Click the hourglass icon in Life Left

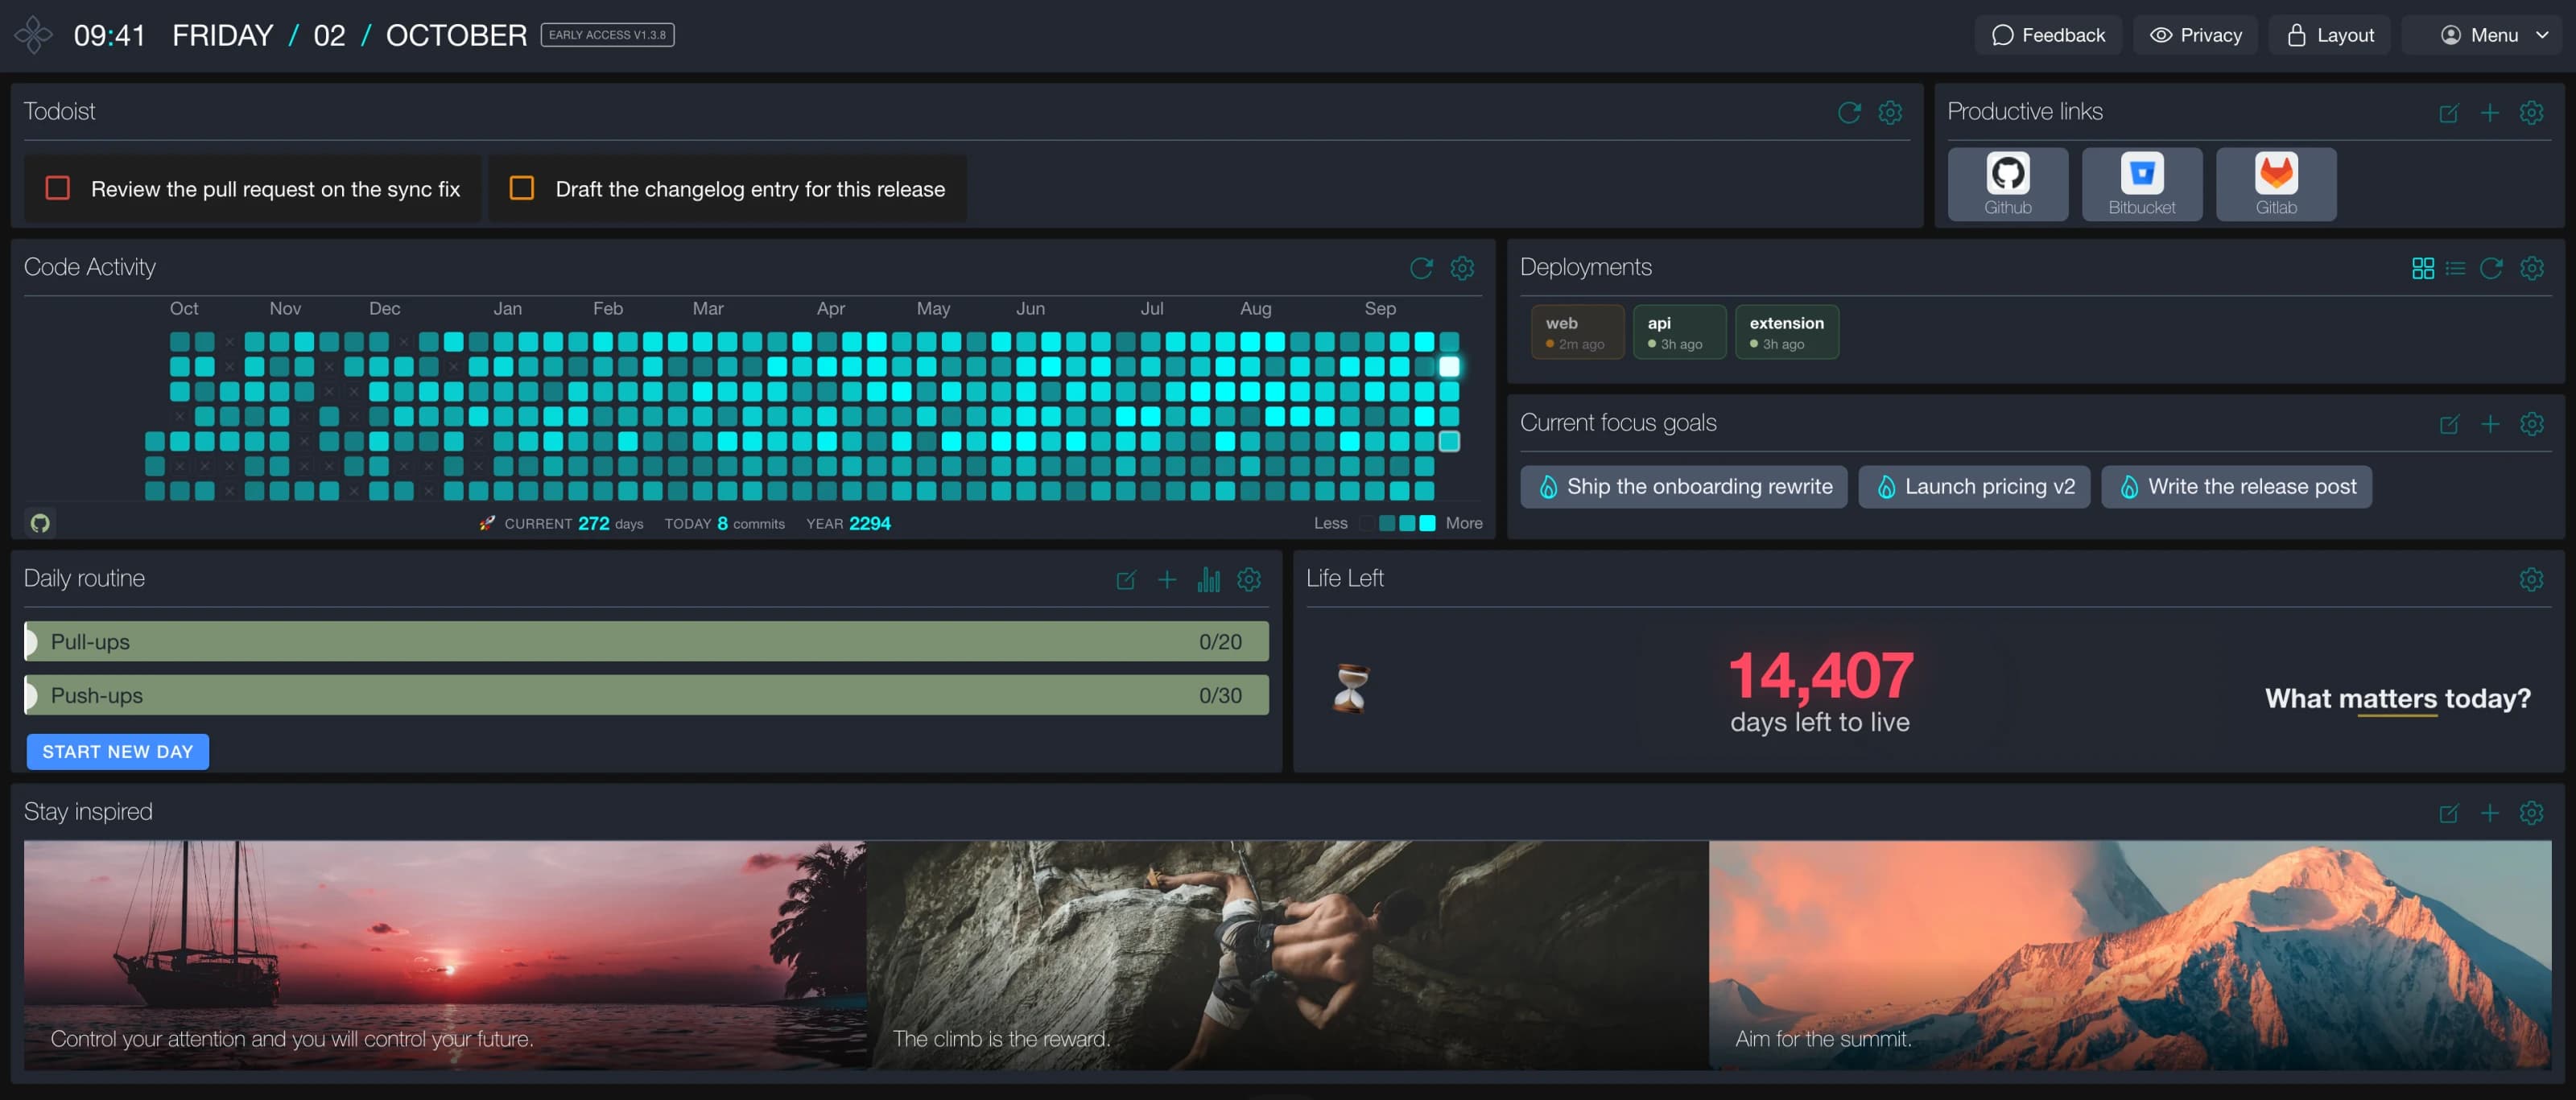(x=1350, y=688)
